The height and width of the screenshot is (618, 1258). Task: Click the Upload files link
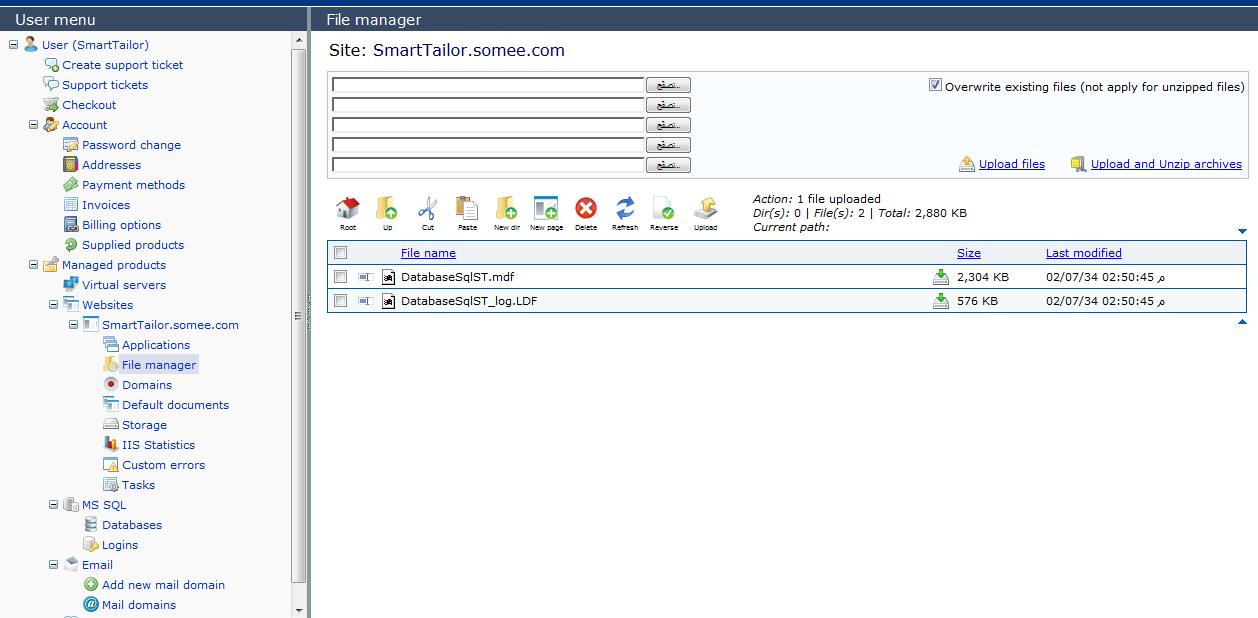click(x=1011, y=164)
